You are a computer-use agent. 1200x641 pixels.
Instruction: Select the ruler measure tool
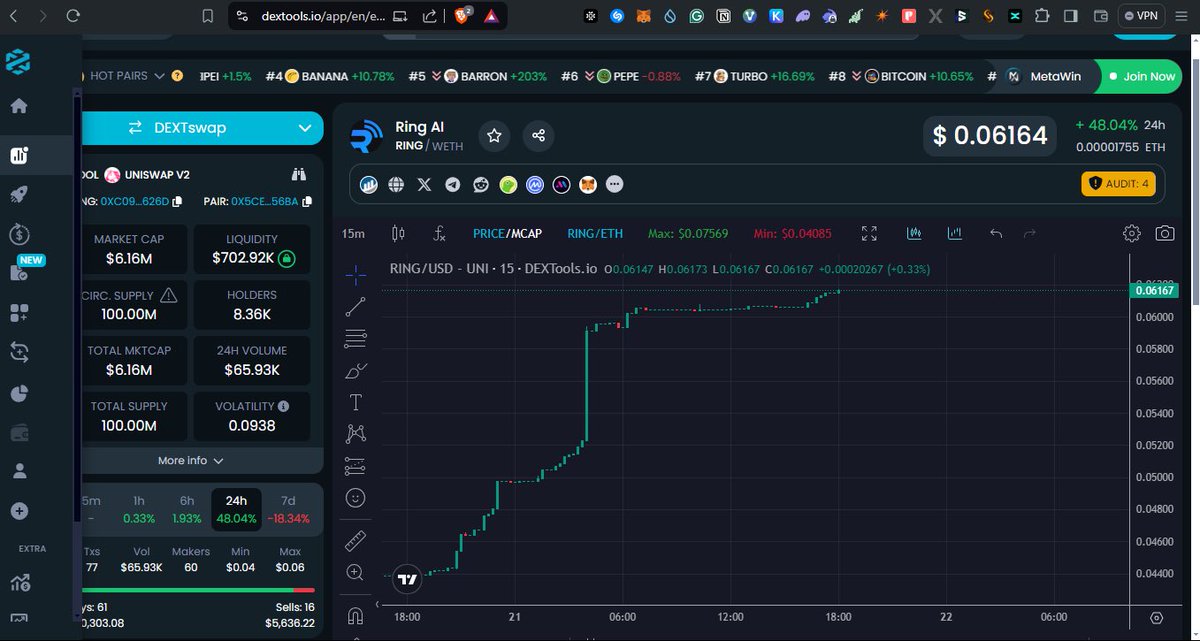pos(355,541)
